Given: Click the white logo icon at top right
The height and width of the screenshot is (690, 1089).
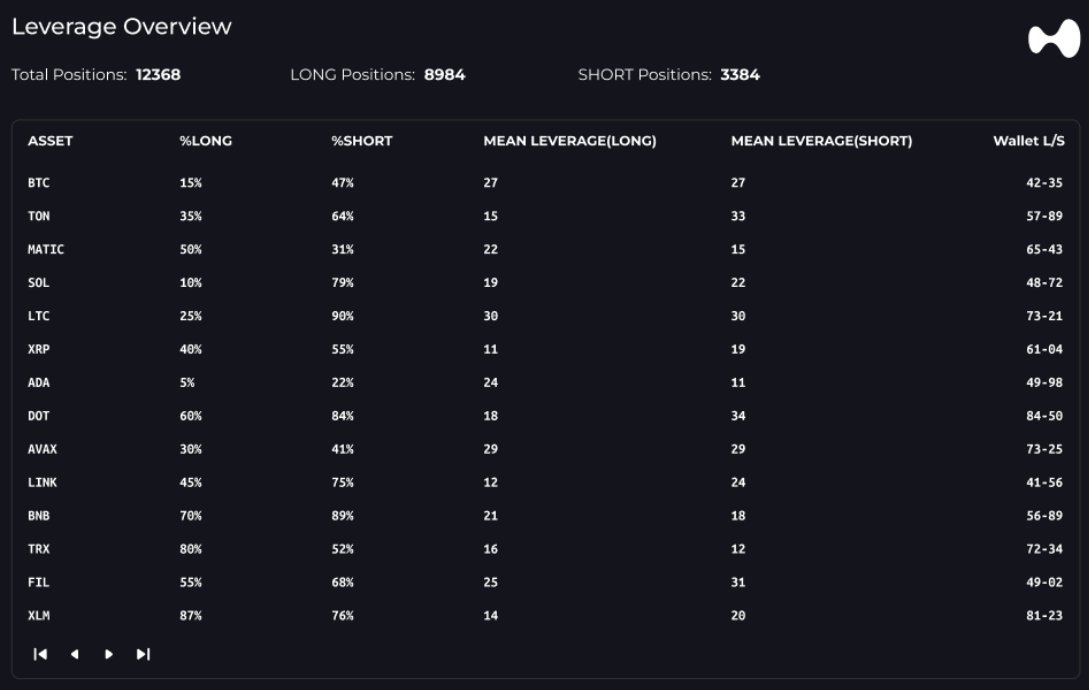Looking at the screenshot, I should 1054,39.
